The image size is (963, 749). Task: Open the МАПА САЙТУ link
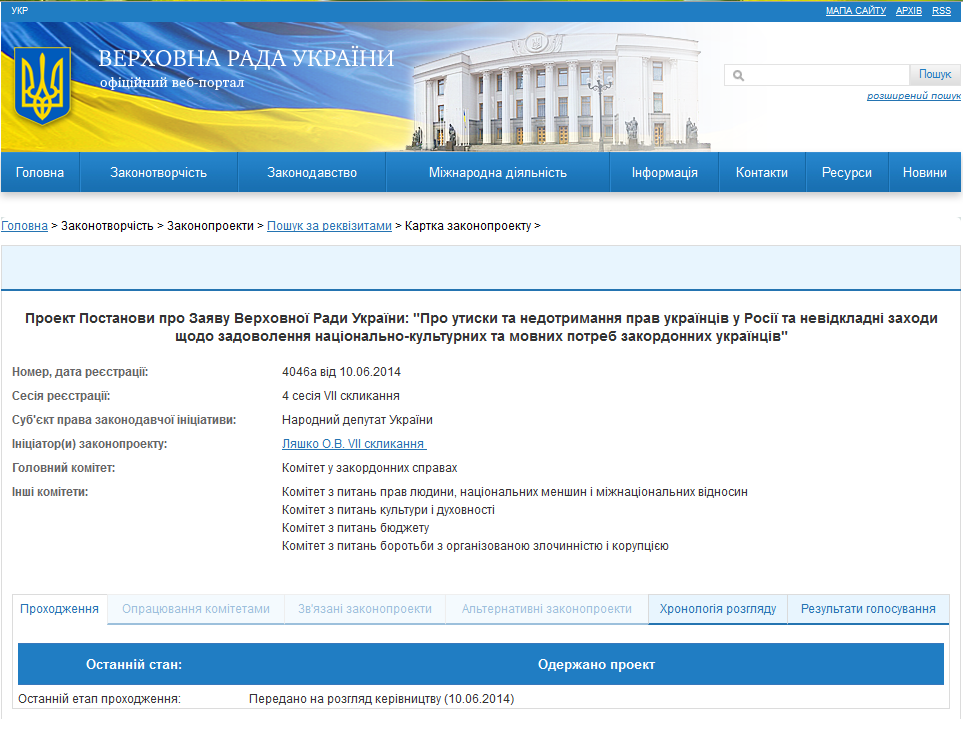coord(856,10)
